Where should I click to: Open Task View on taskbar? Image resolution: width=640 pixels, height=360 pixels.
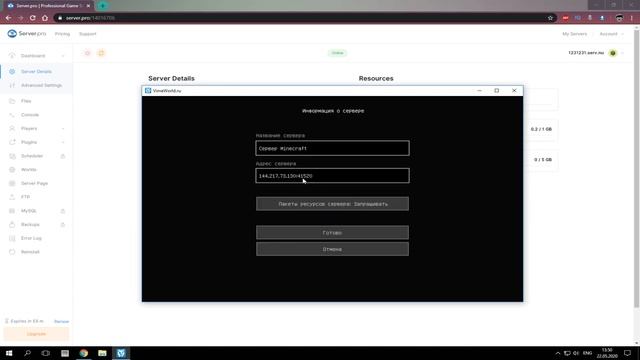pos(46,353)
